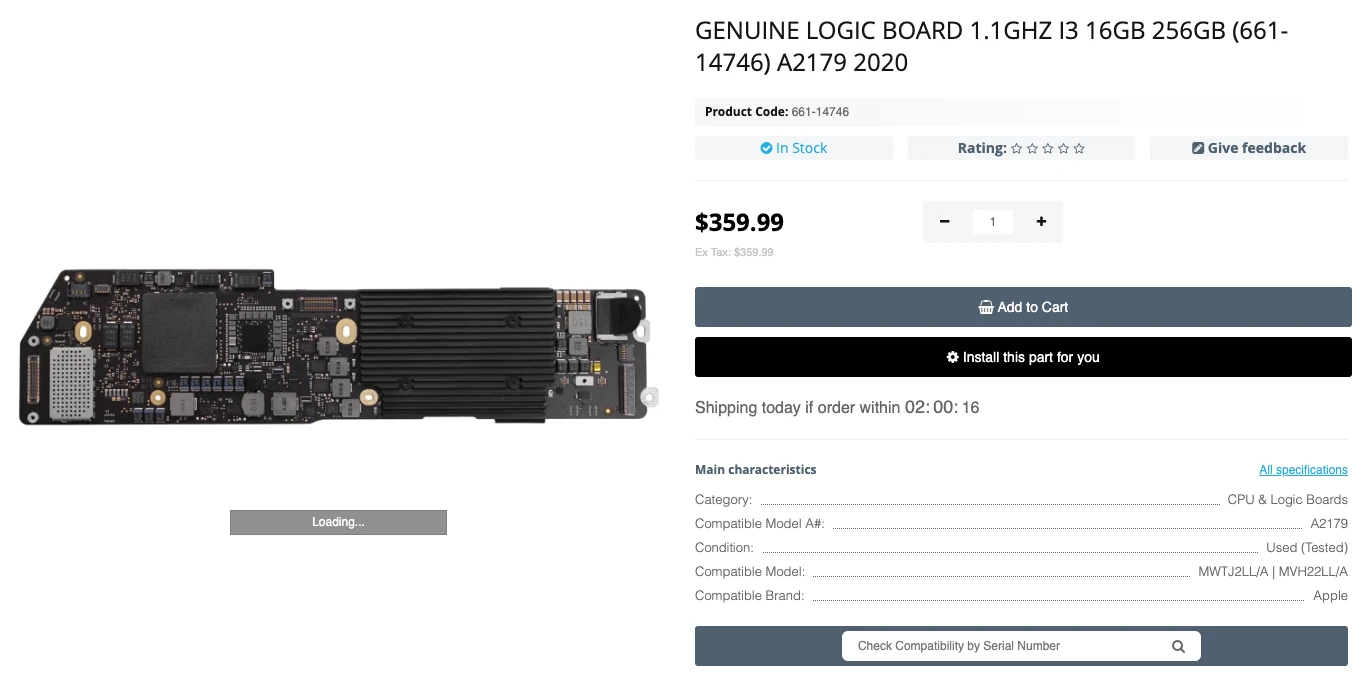Click the pencil icon beside Give feedback

[x=1198, y=149]
